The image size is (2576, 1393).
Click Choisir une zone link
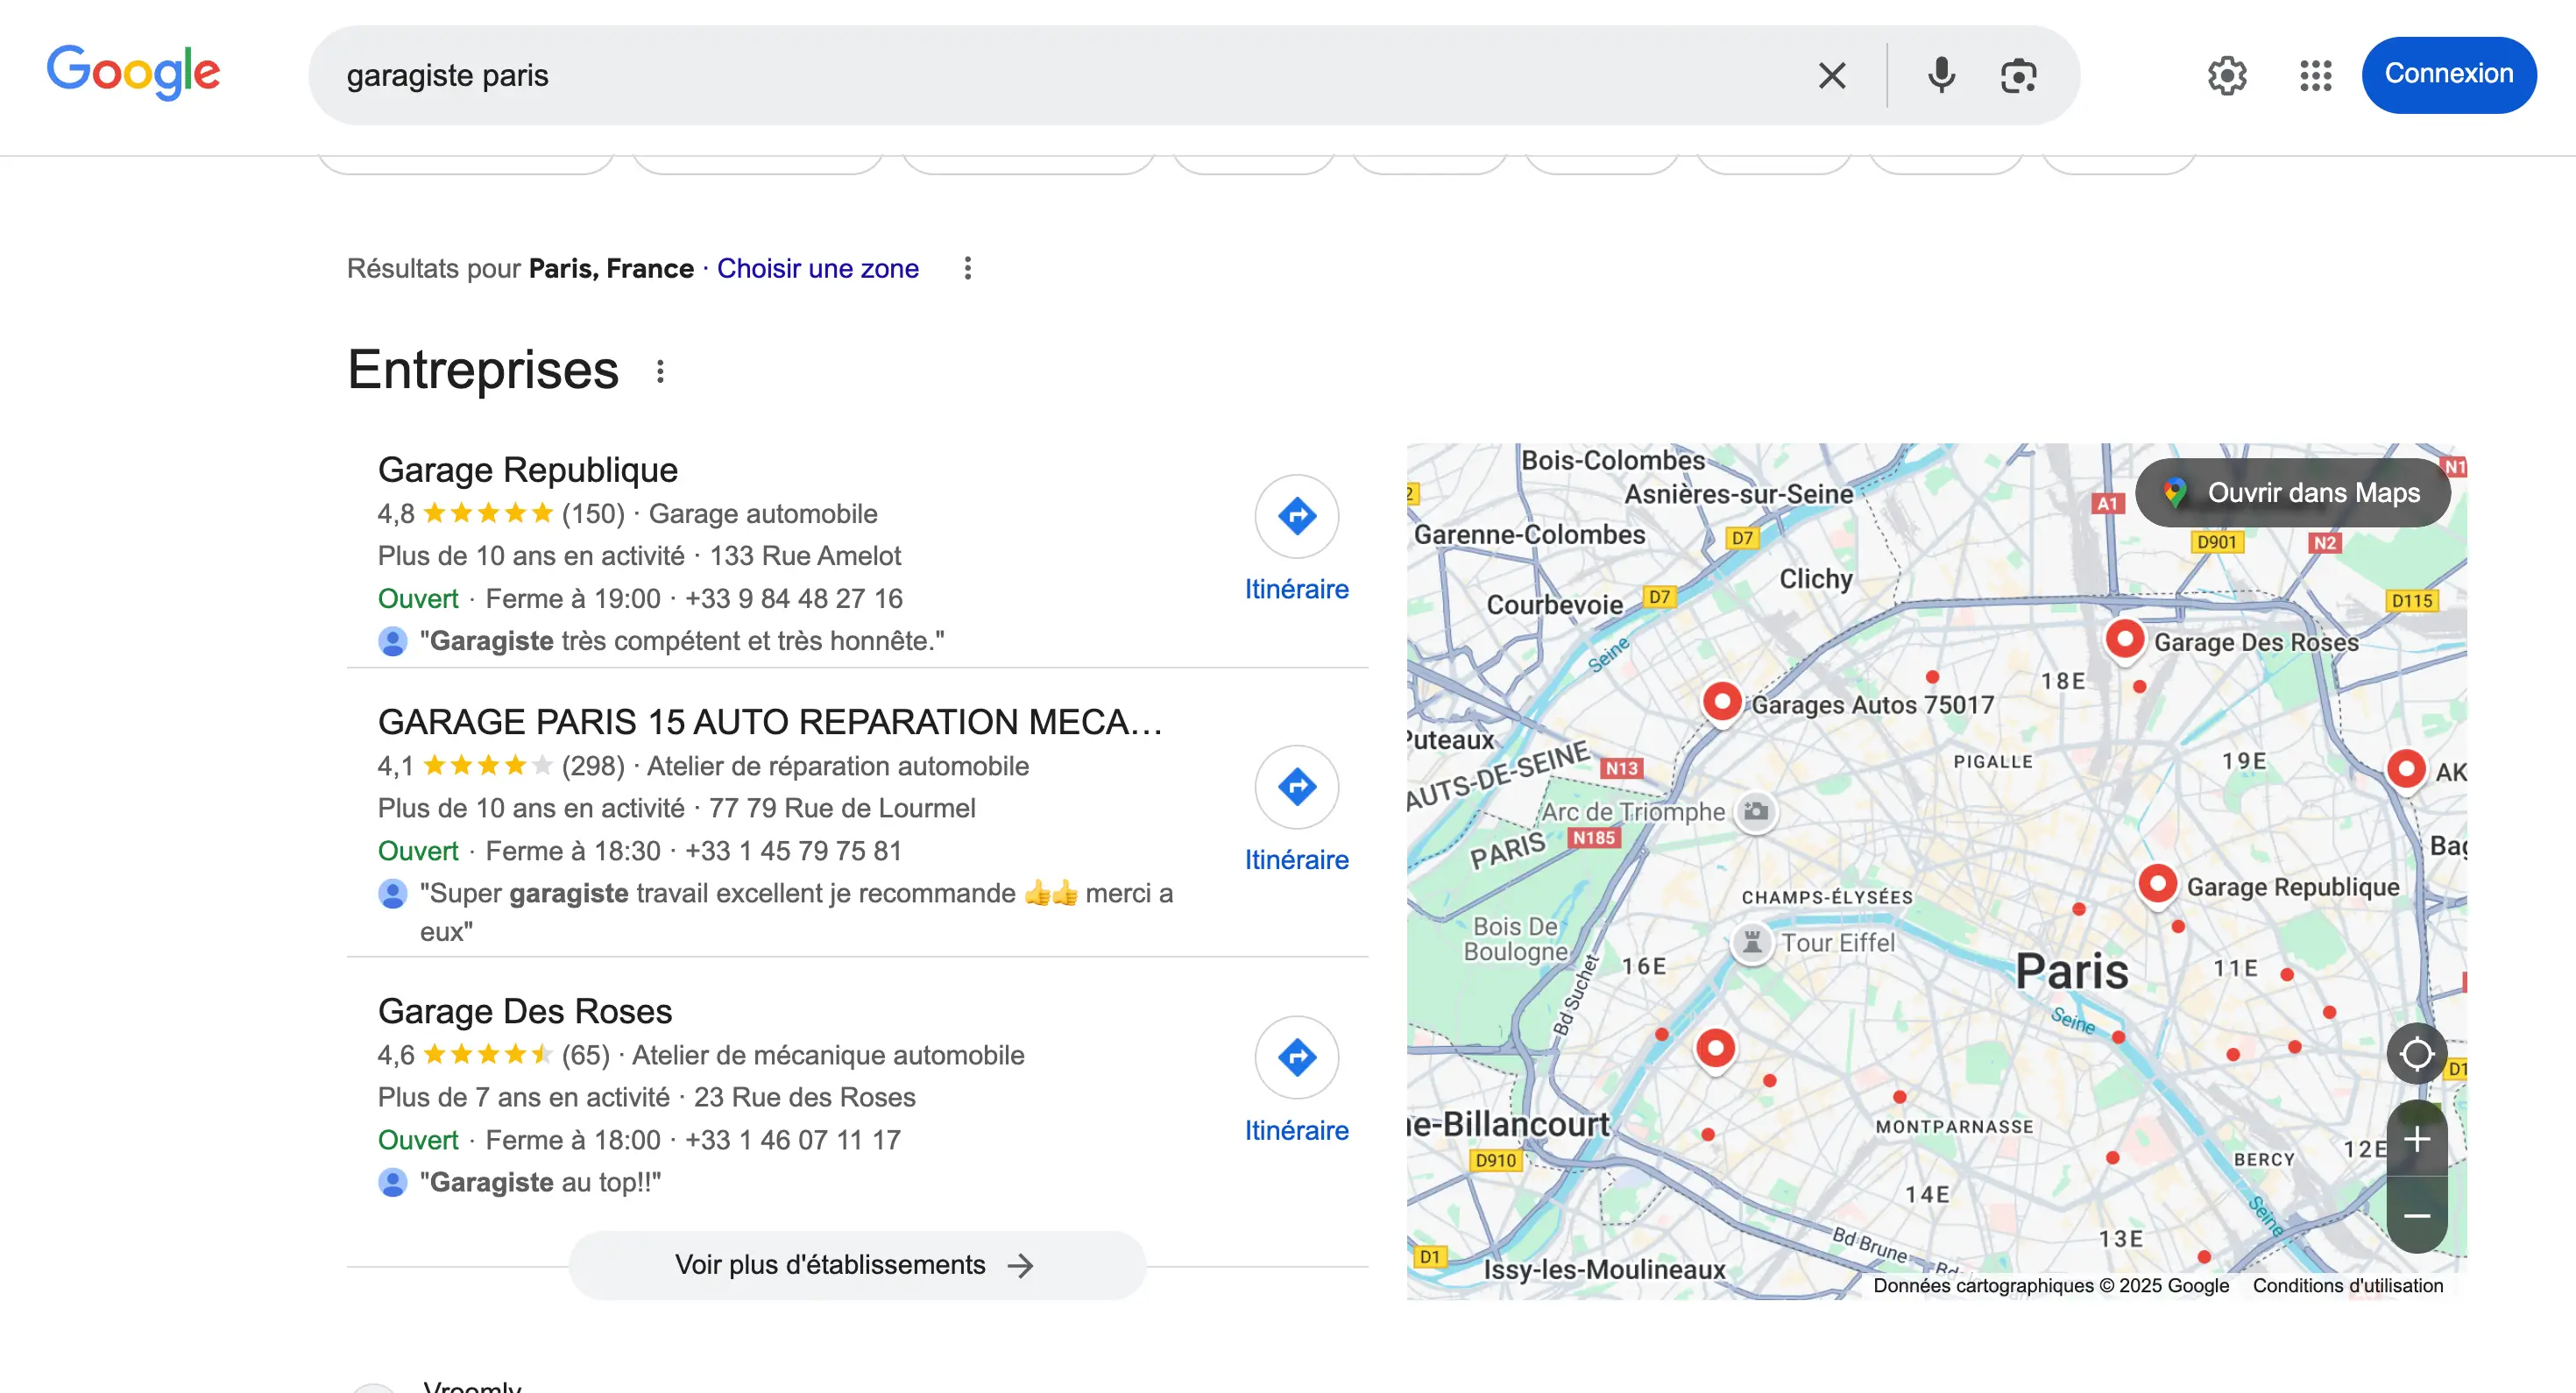(817, 268)
